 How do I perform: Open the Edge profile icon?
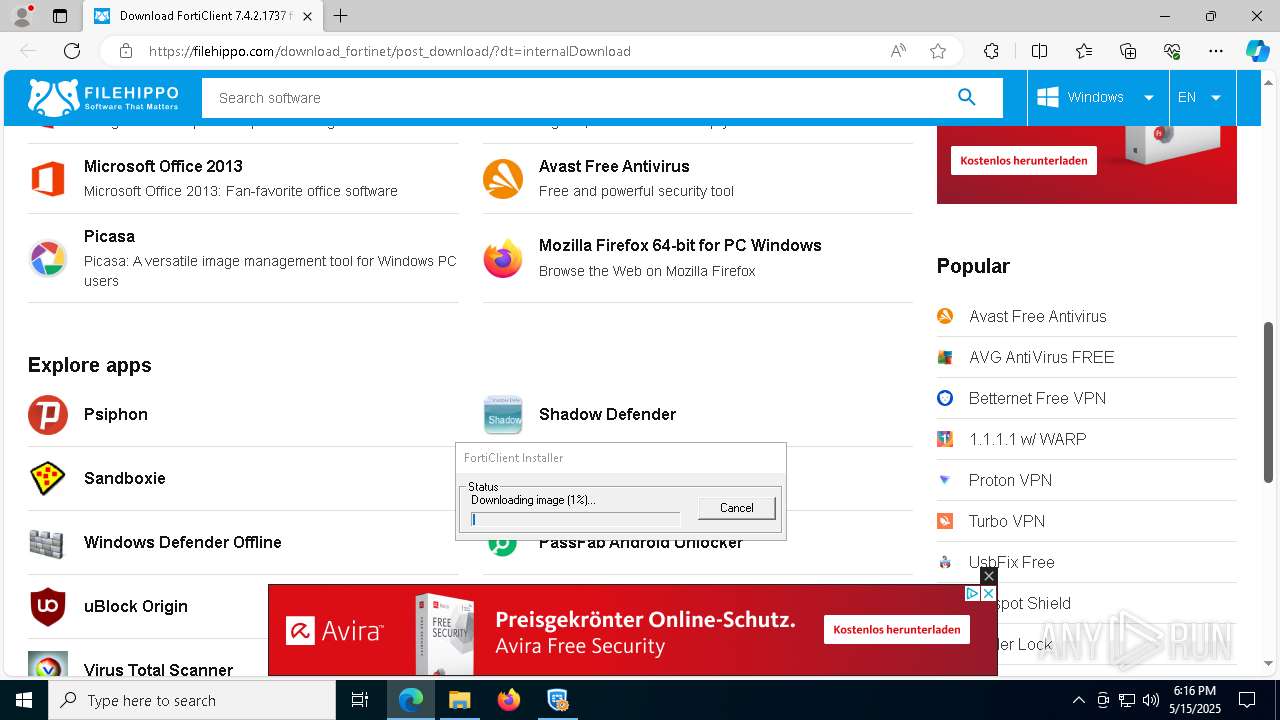21,16
